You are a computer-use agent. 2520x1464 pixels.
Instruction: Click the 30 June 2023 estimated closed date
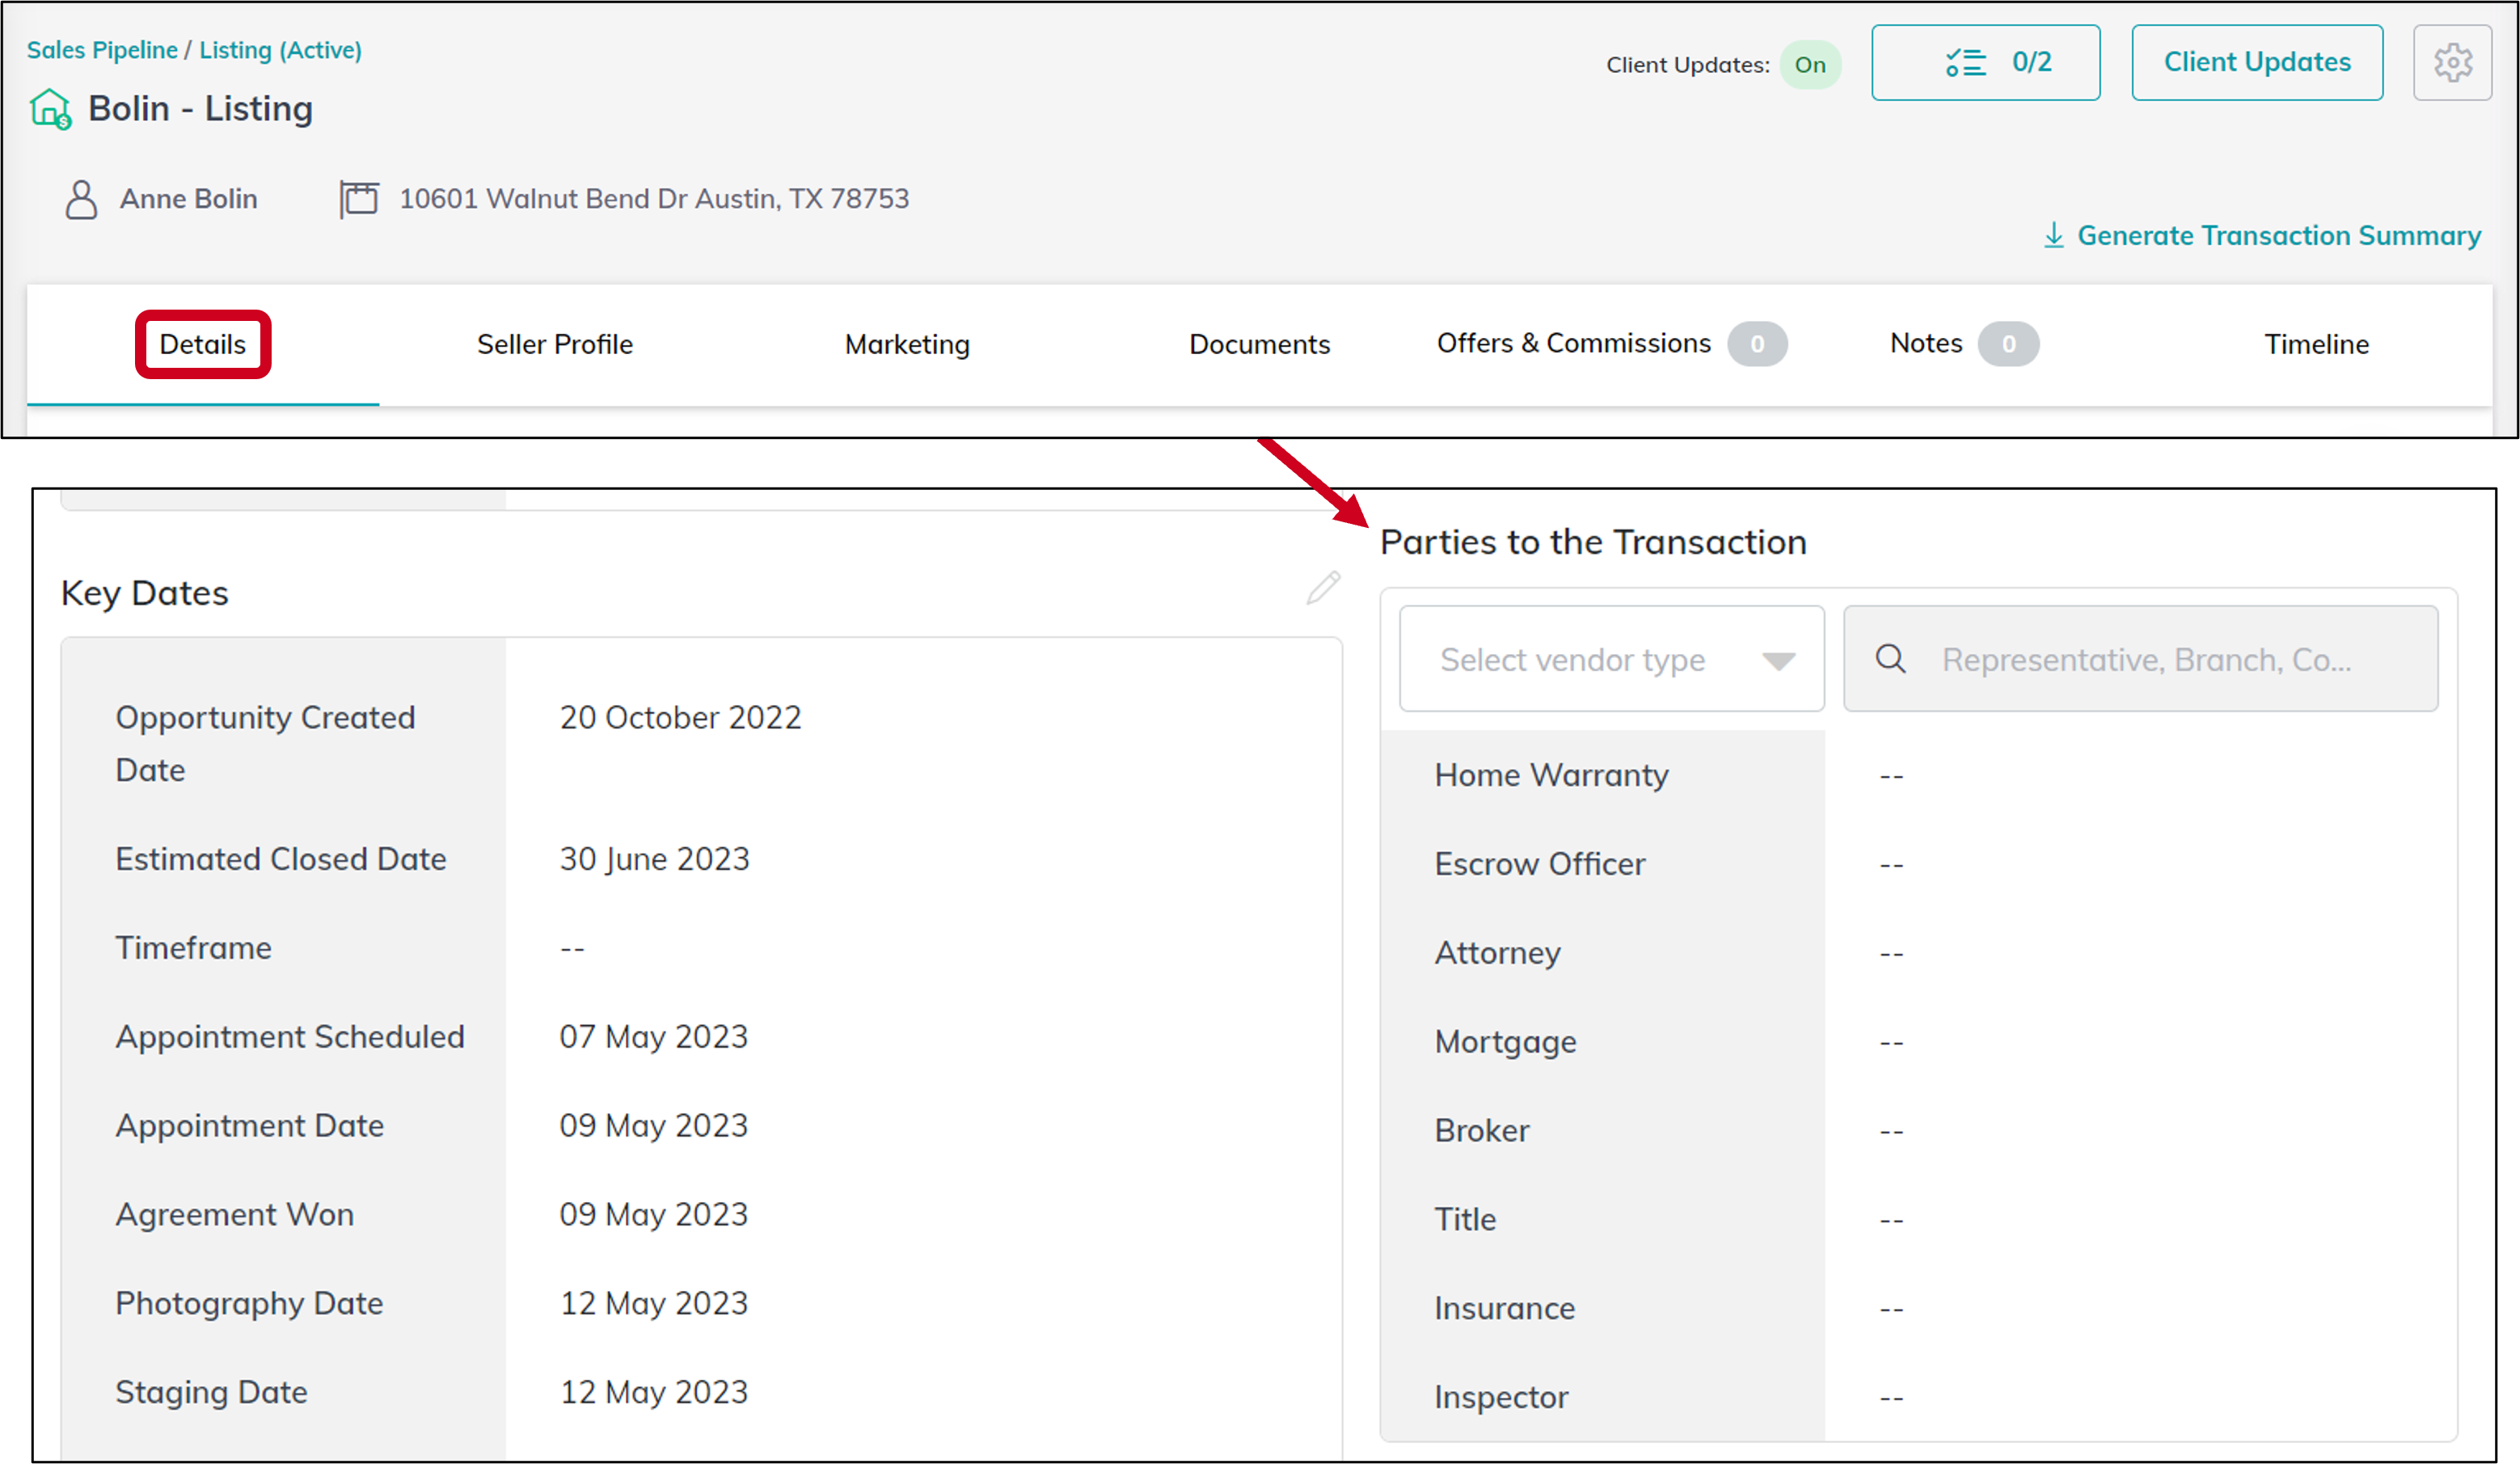click(654, 859)
